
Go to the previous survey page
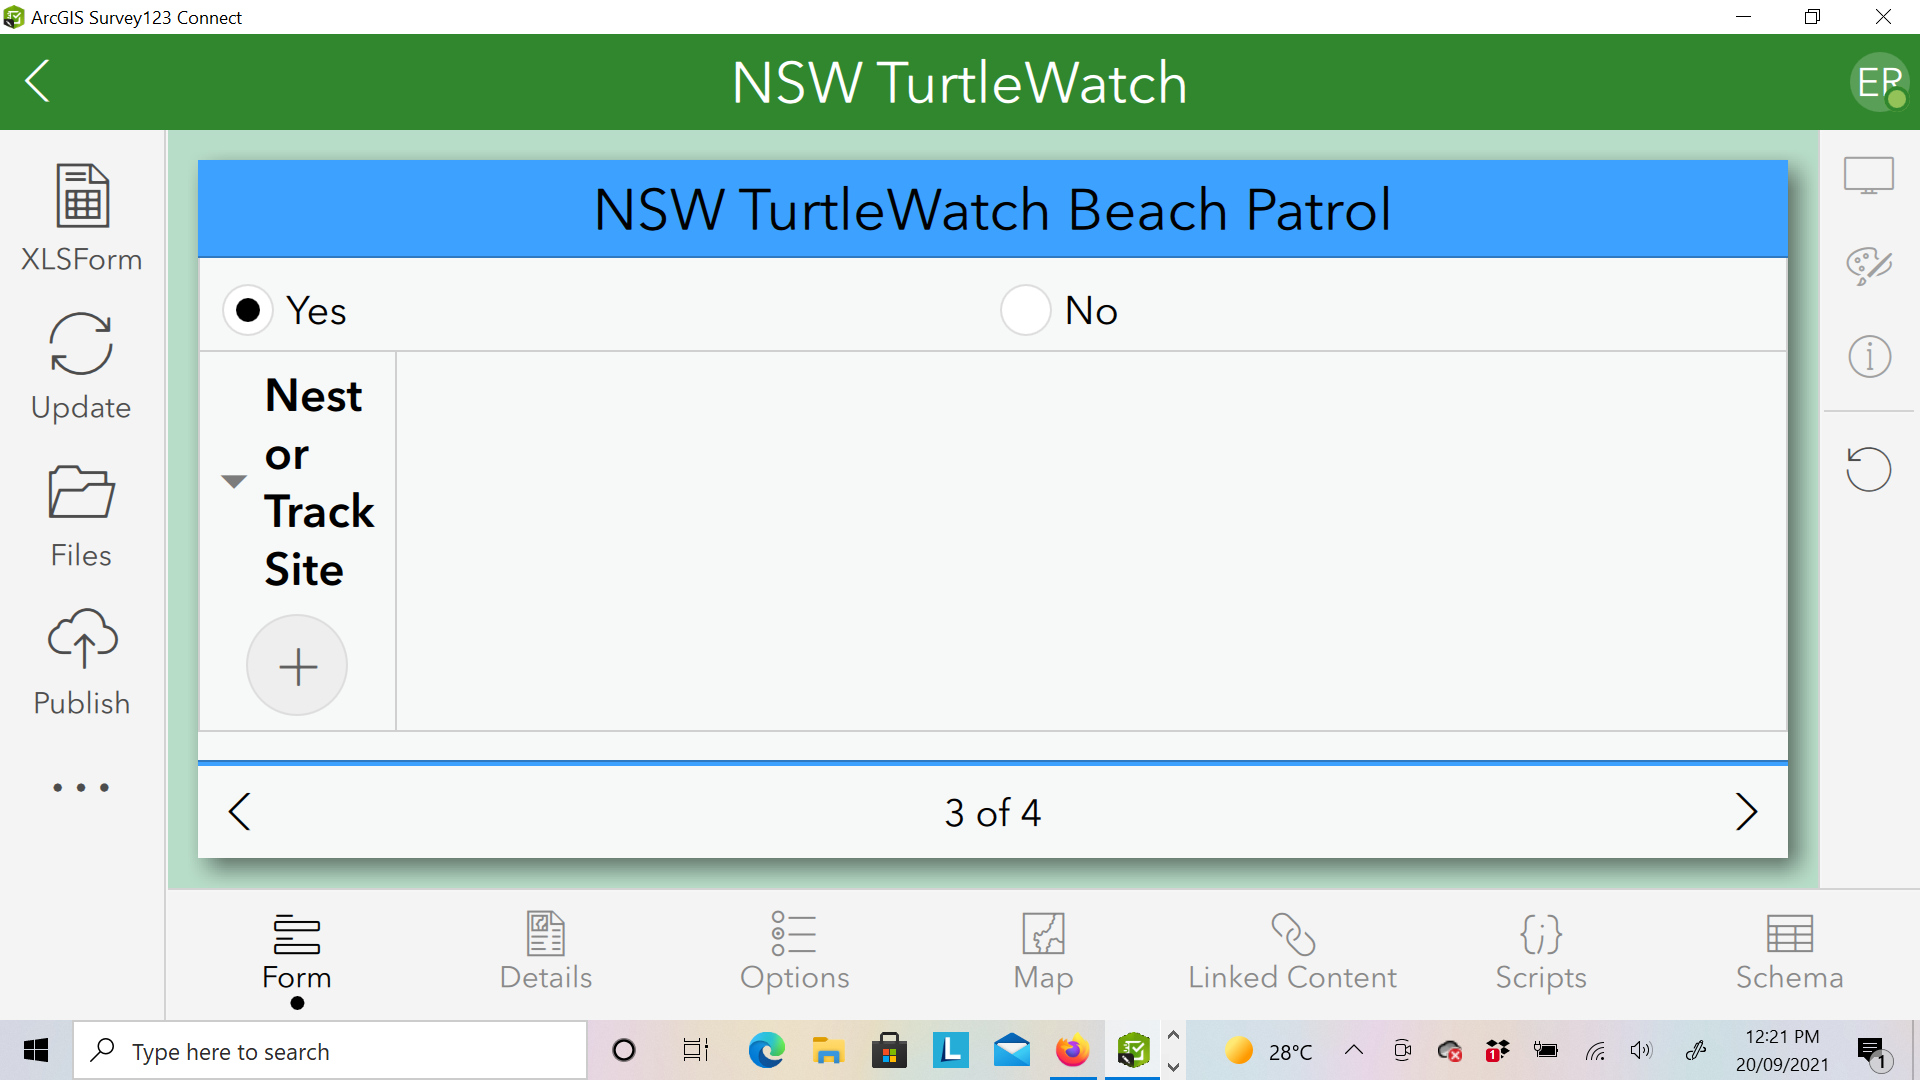pos(240,812)
